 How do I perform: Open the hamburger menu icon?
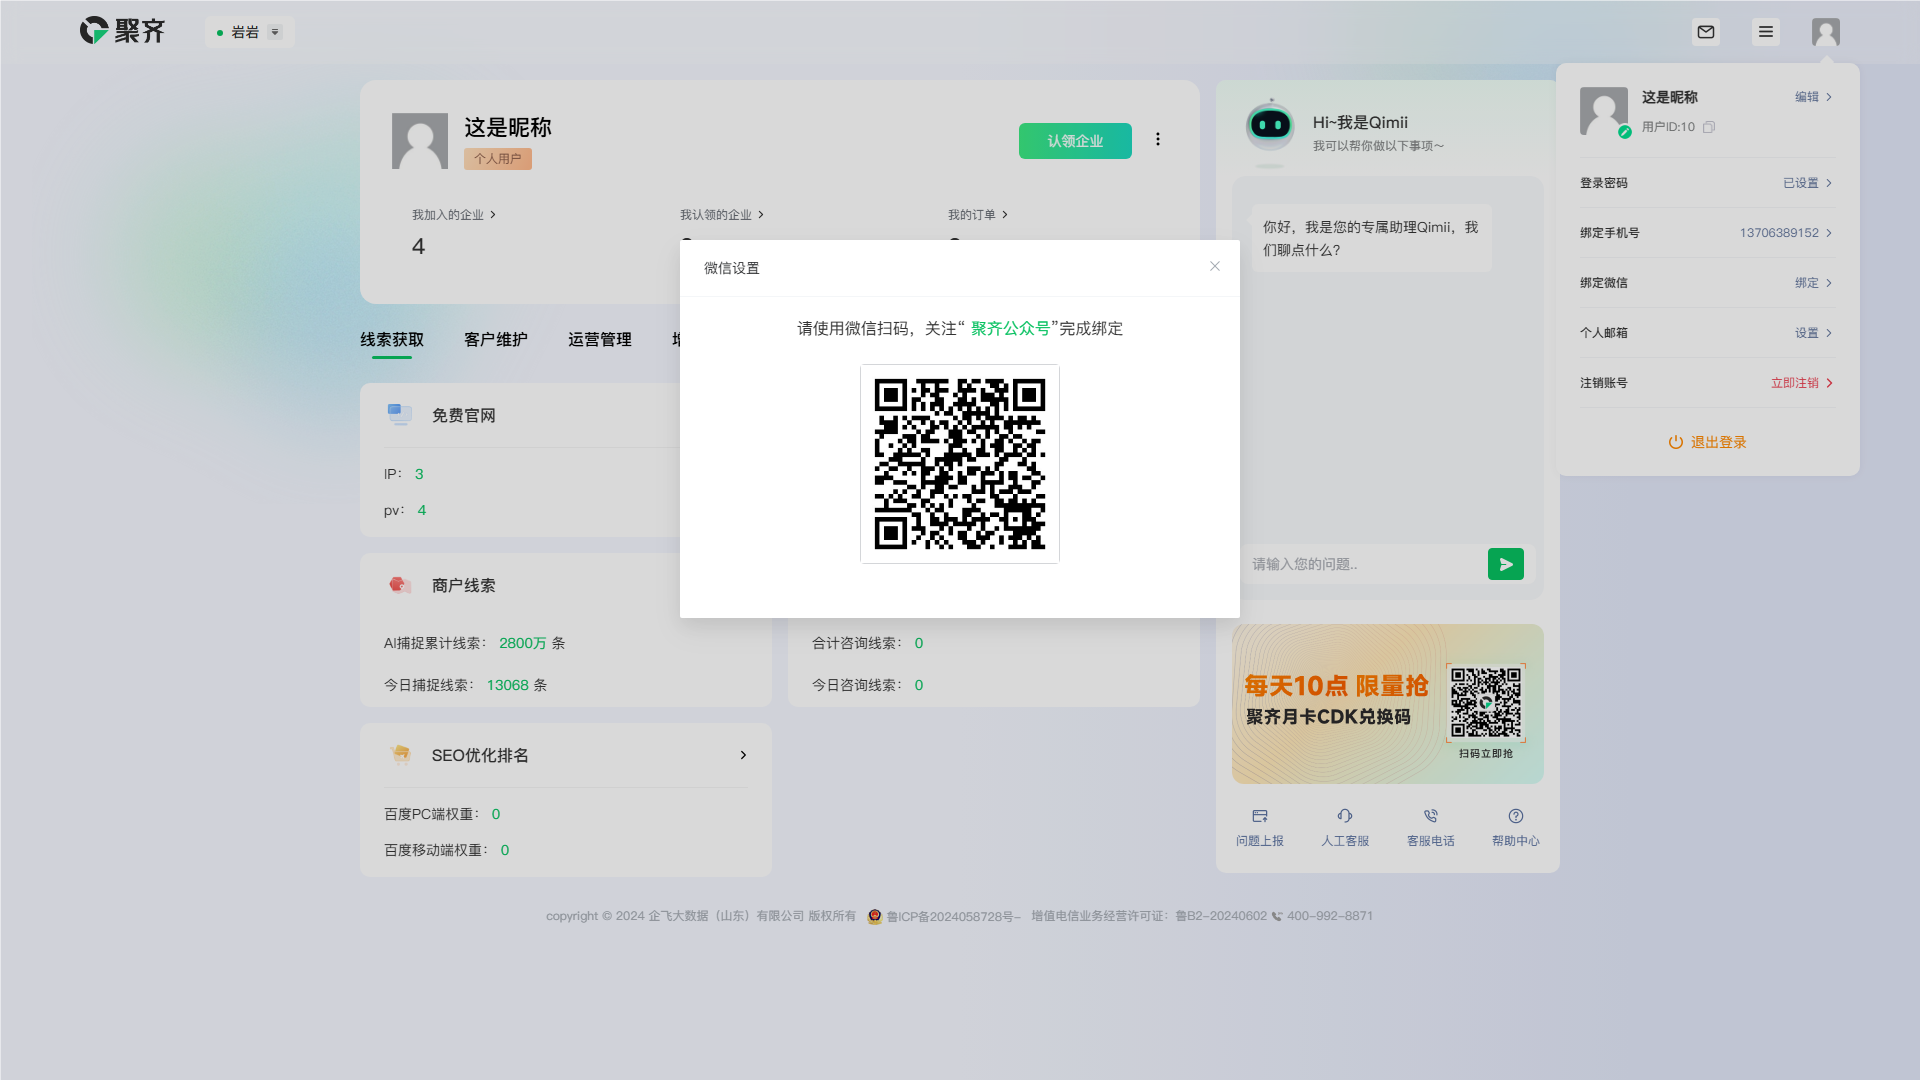1766,32
